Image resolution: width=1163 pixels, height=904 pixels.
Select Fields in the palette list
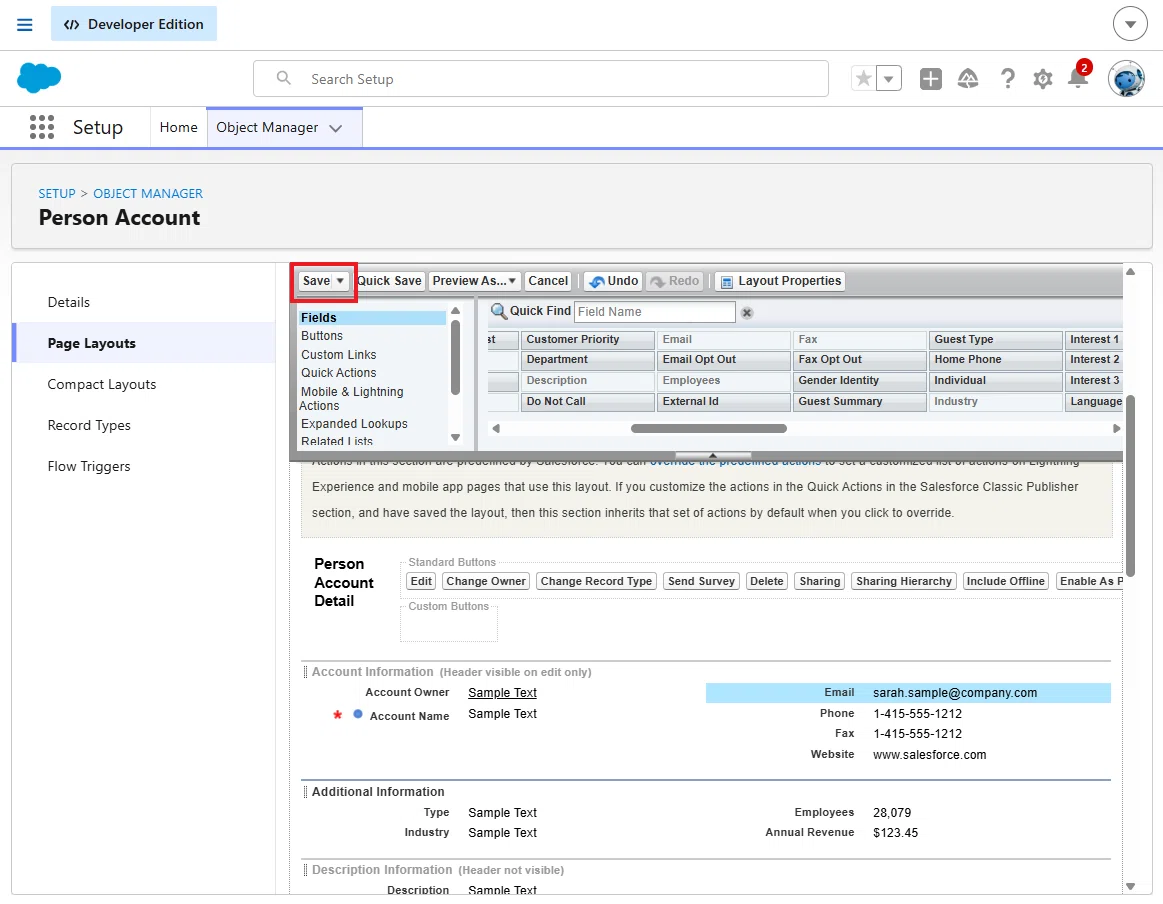[x=372, y=317]
